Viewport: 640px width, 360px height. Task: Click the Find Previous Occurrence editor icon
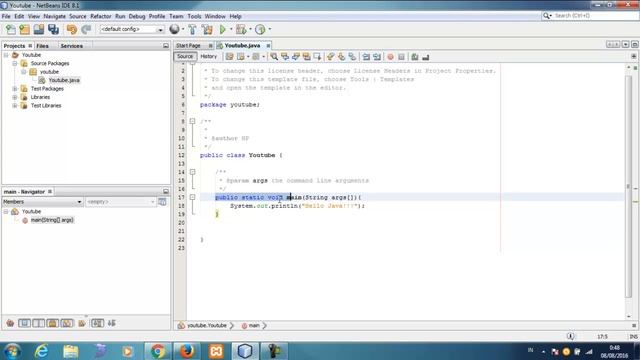pos(285,57)
